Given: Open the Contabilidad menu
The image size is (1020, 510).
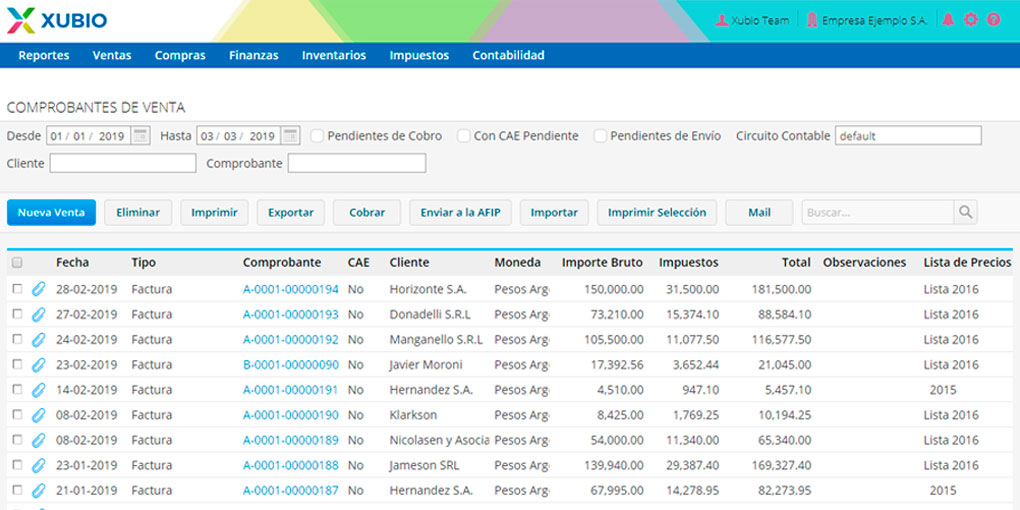Looking at the screenshot, I should point(508,56).
